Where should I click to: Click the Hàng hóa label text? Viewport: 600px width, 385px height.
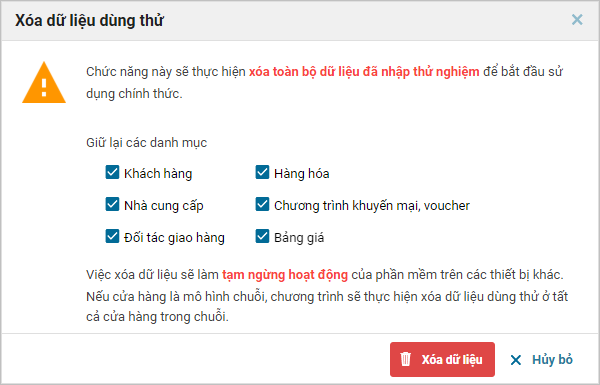tap(302, 174)
